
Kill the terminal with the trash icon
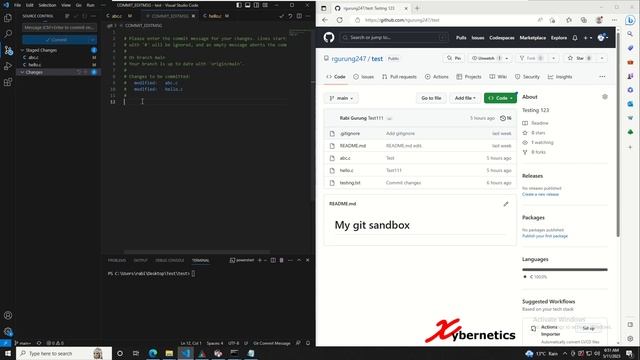point(281,260)
